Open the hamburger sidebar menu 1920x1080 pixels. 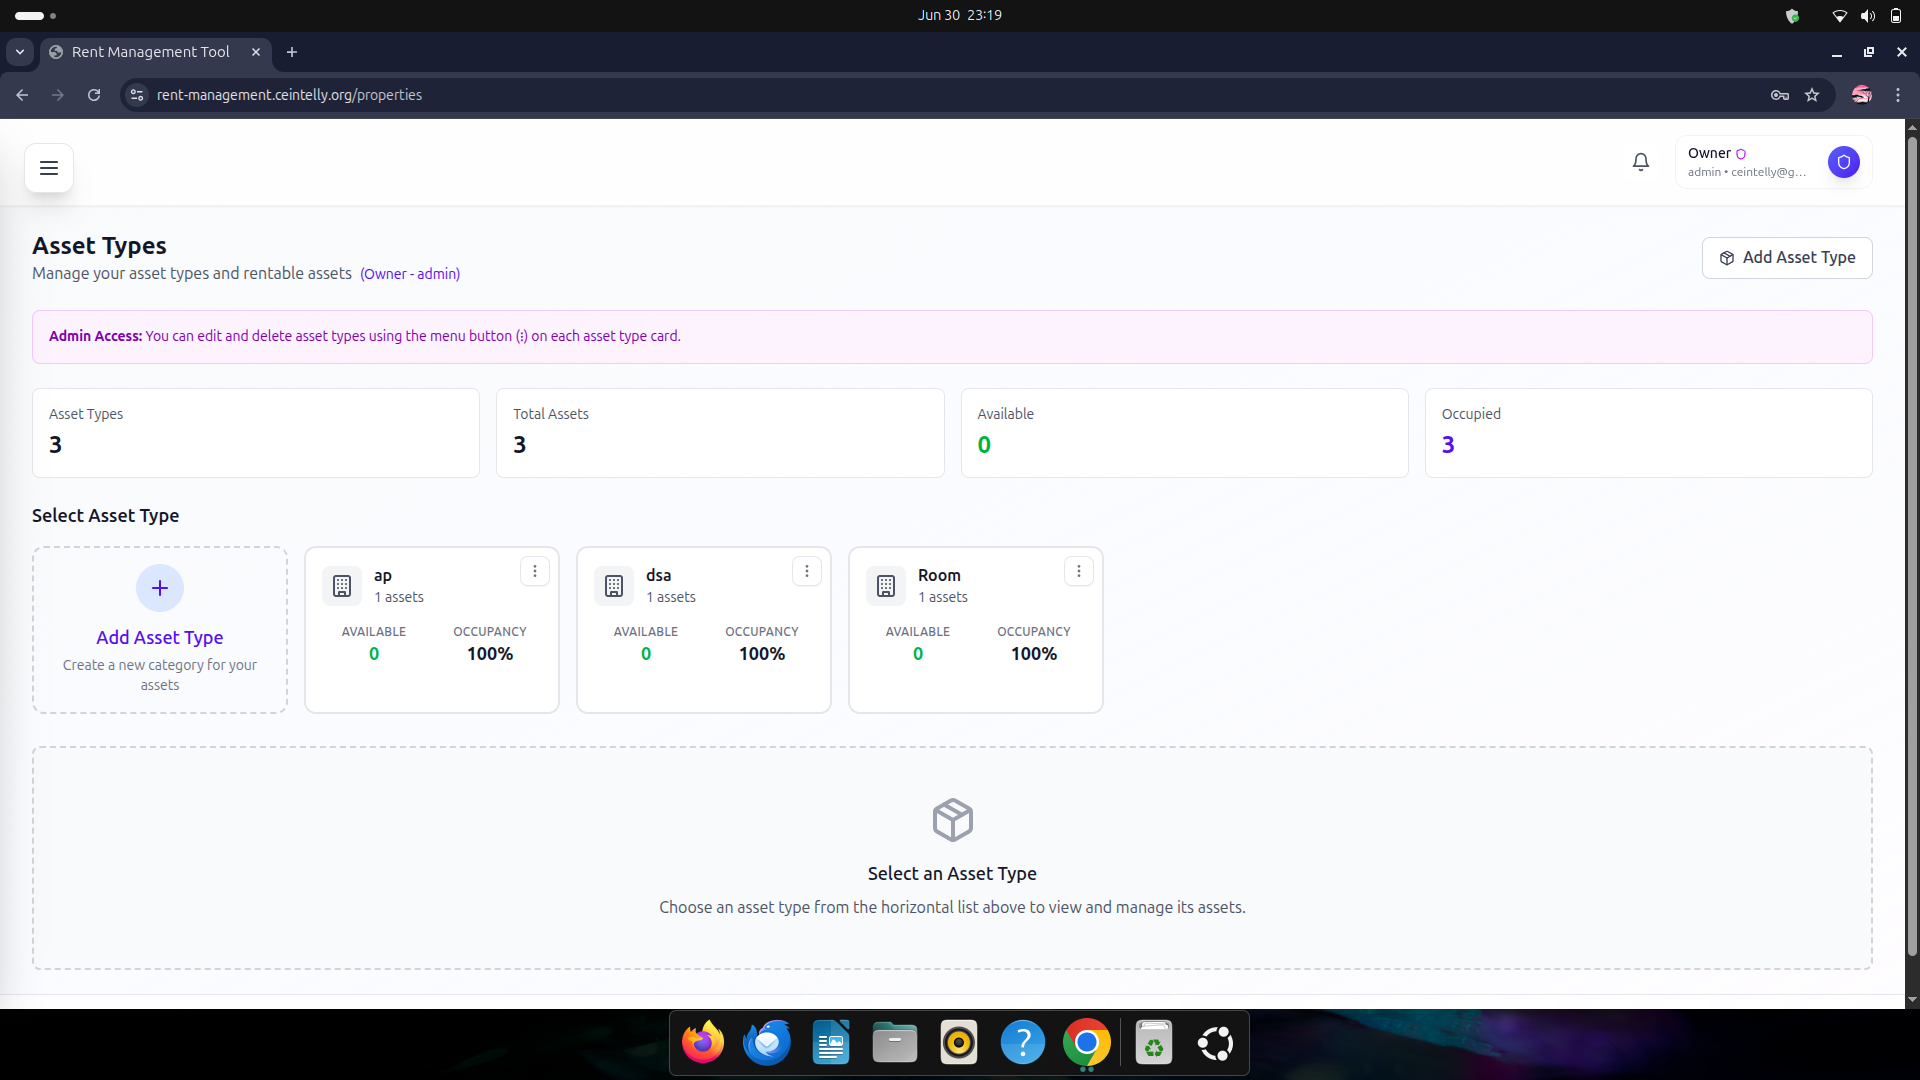click(x=49, y=168)
